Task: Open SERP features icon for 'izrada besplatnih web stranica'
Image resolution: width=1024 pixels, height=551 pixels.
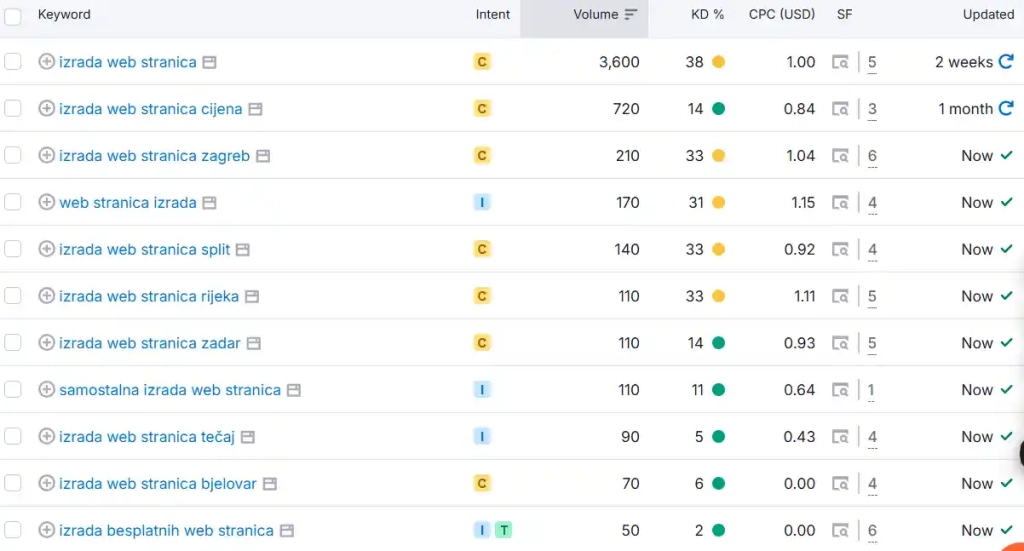Action: click(841, 531)
